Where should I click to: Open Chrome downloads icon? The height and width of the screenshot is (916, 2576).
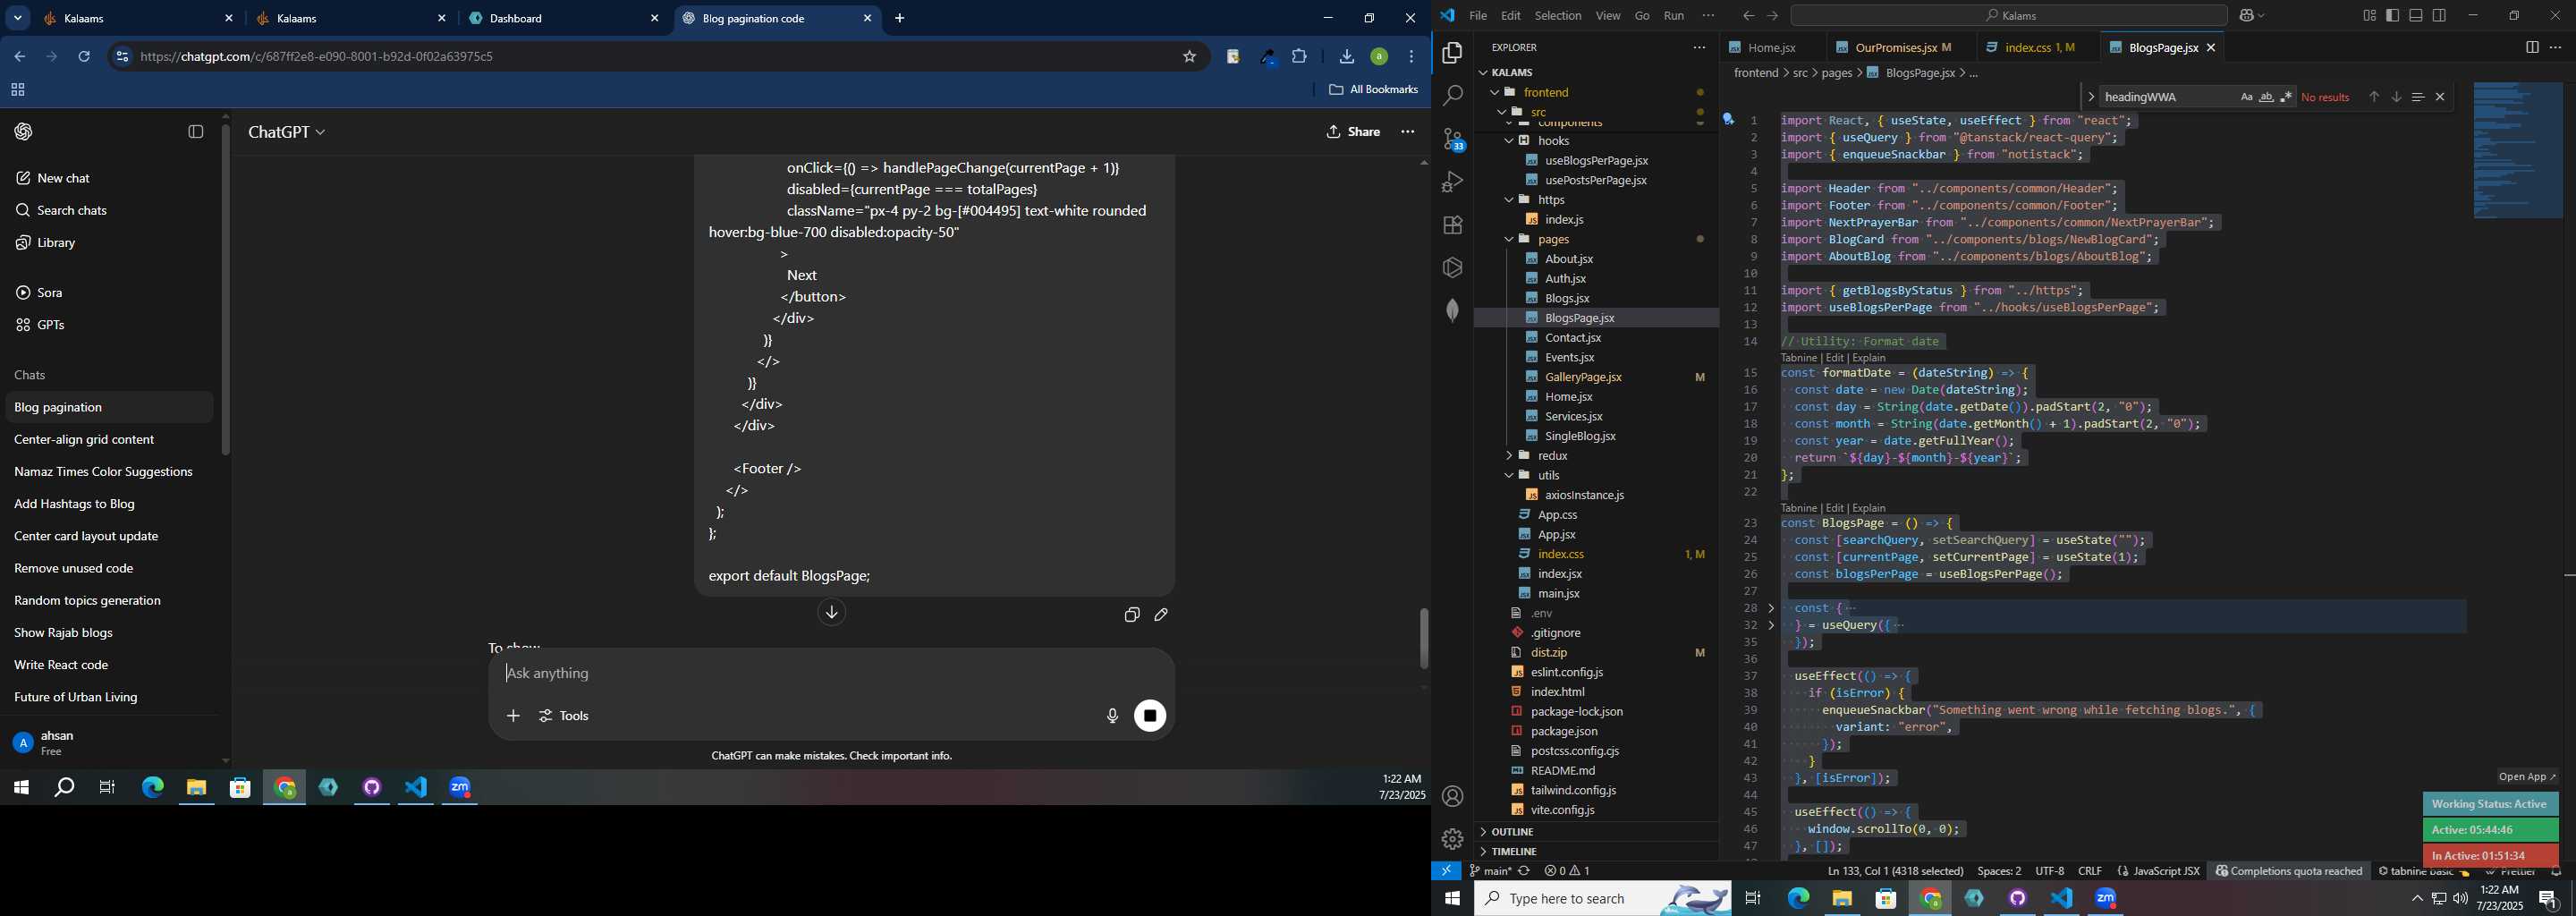1347,57
